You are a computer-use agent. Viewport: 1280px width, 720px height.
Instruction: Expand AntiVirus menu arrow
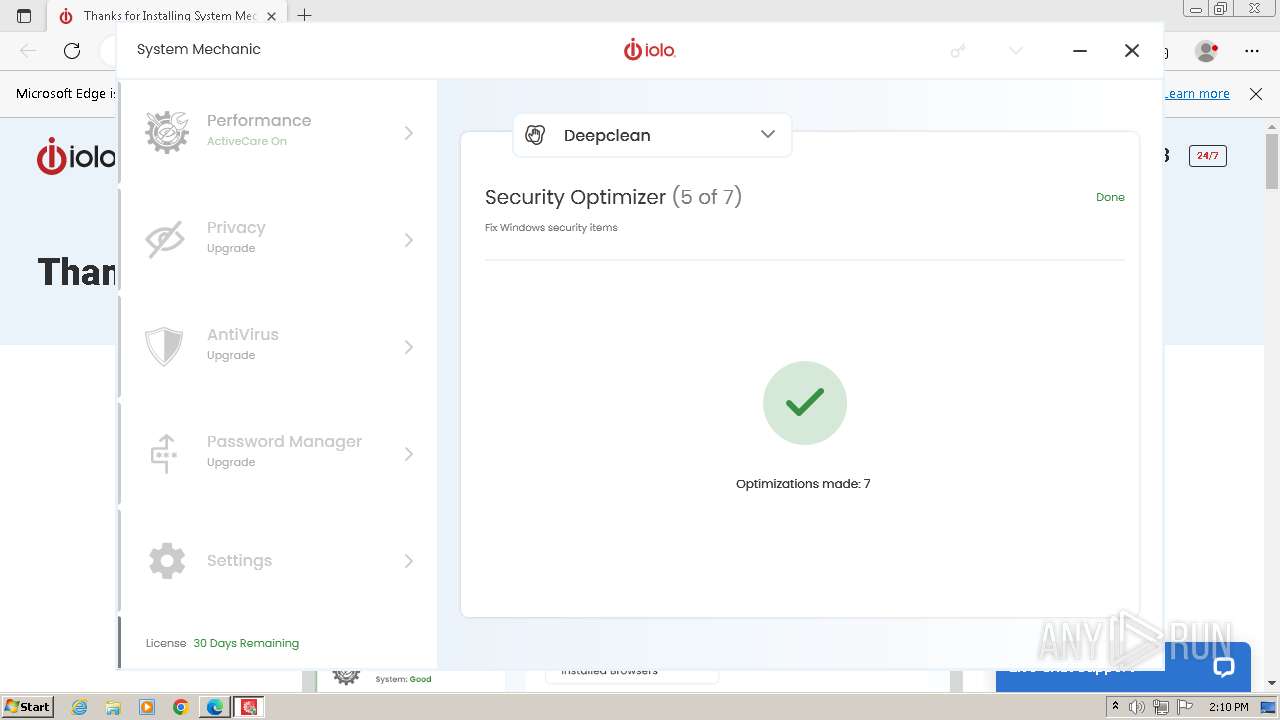pyautogui.click(x=408, y=346)
